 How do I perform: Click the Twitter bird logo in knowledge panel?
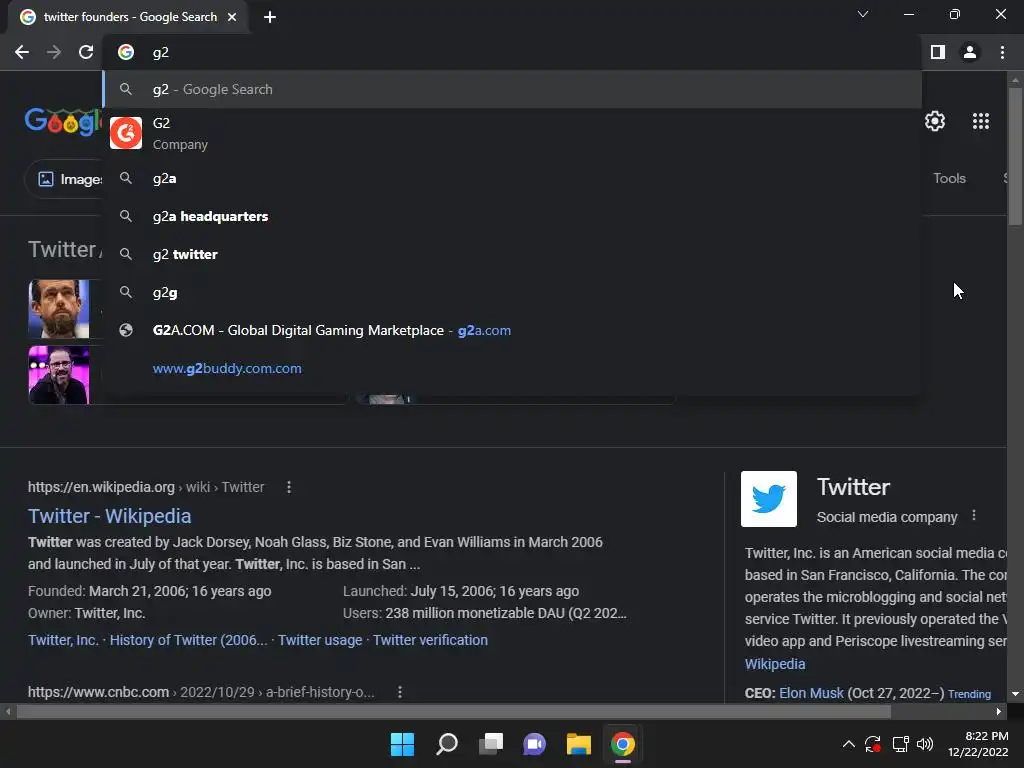pyautogui.click(x=769, y=499)
